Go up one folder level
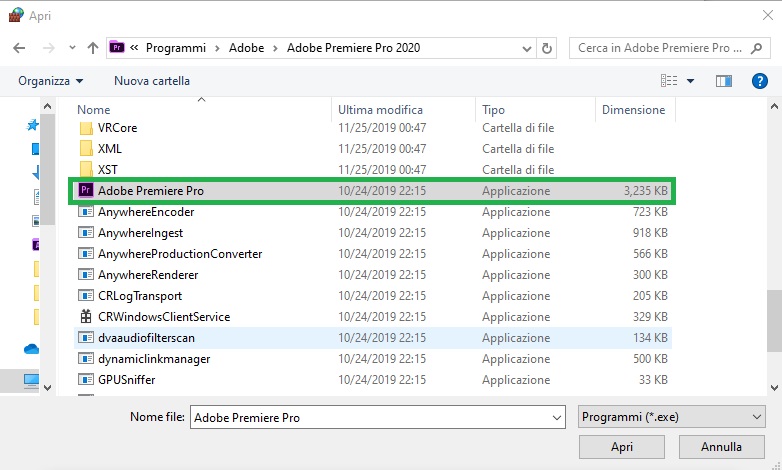This screenshot has height=470, width=782. coord(93,48)
